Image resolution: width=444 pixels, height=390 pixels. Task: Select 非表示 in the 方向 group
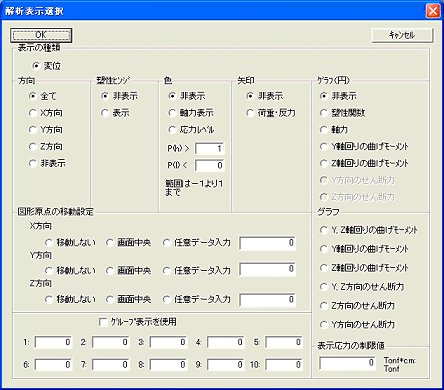(47, 163)
